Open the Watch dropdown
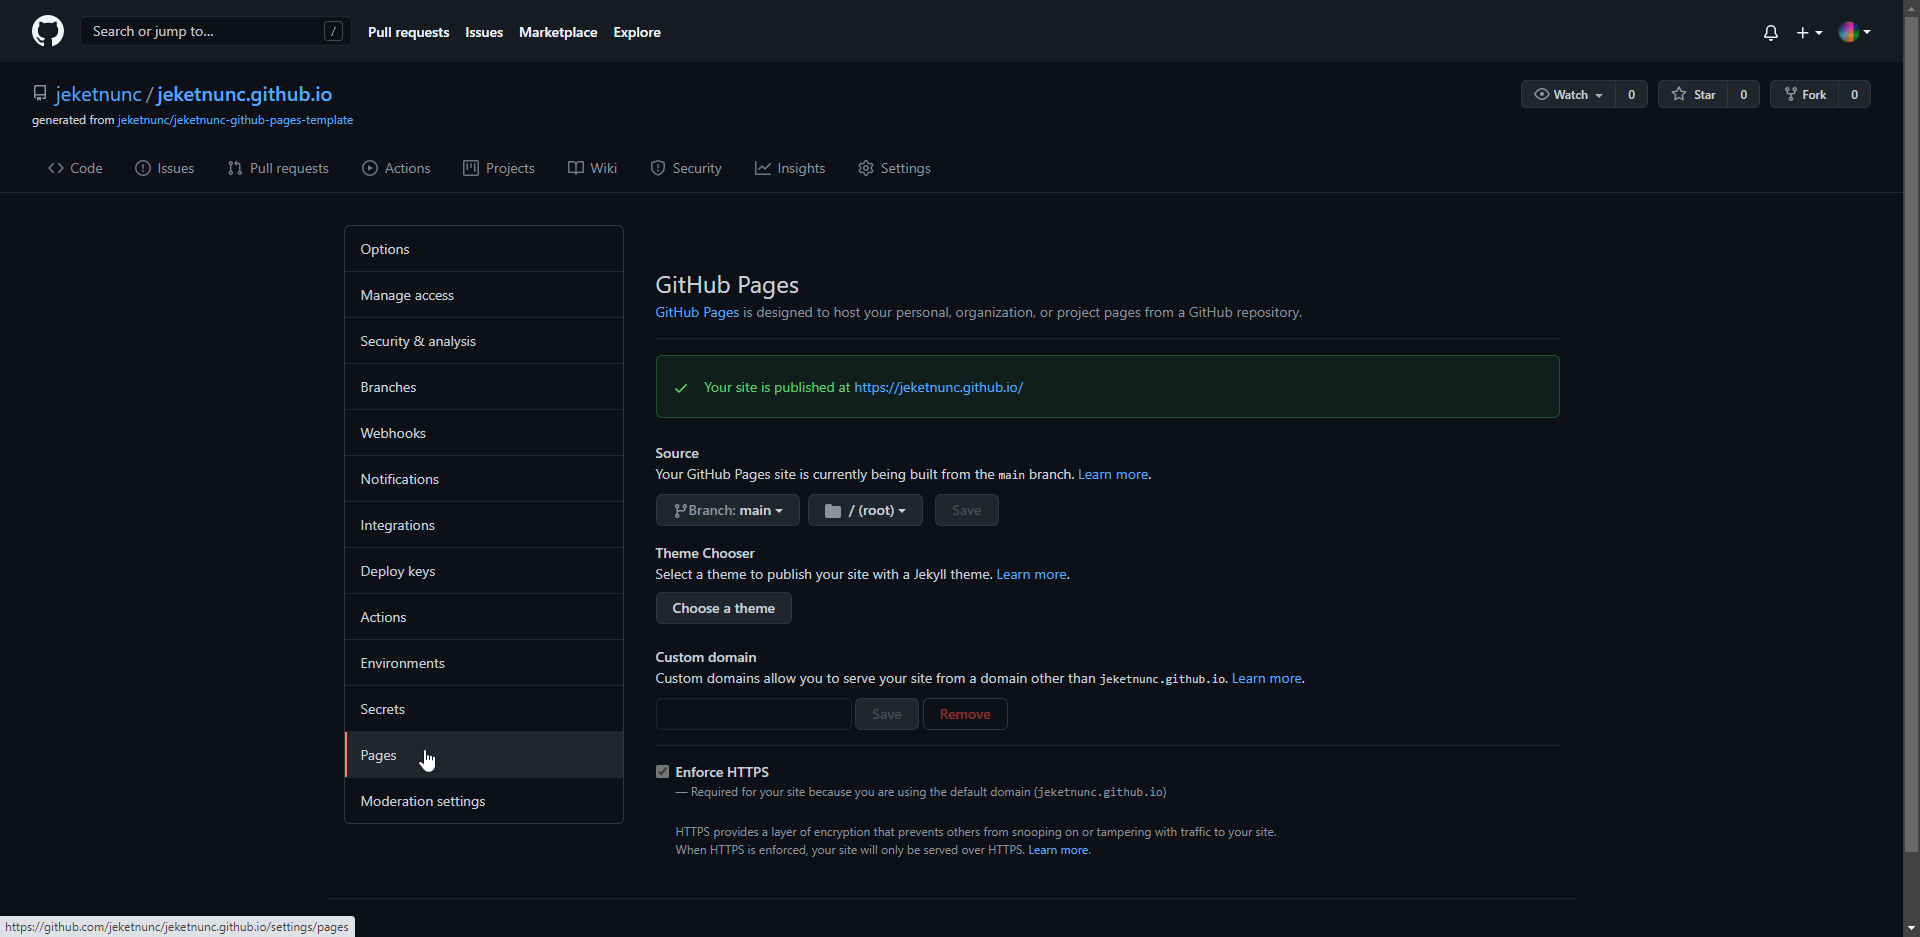Screen dimensions: 1920x937 [1568, 94]
